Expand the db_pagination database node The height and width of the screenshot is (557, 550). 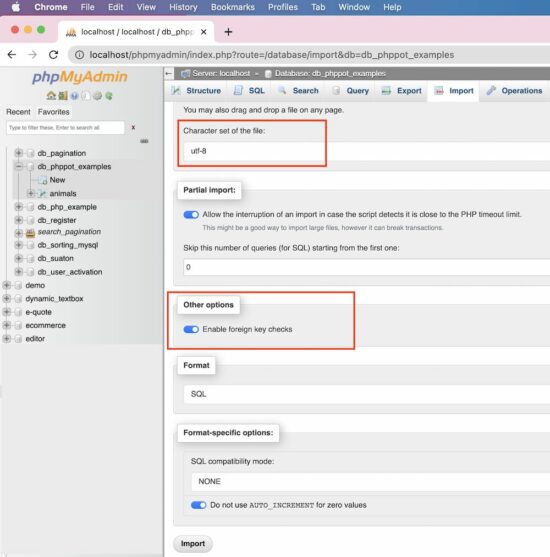point(18,153)
